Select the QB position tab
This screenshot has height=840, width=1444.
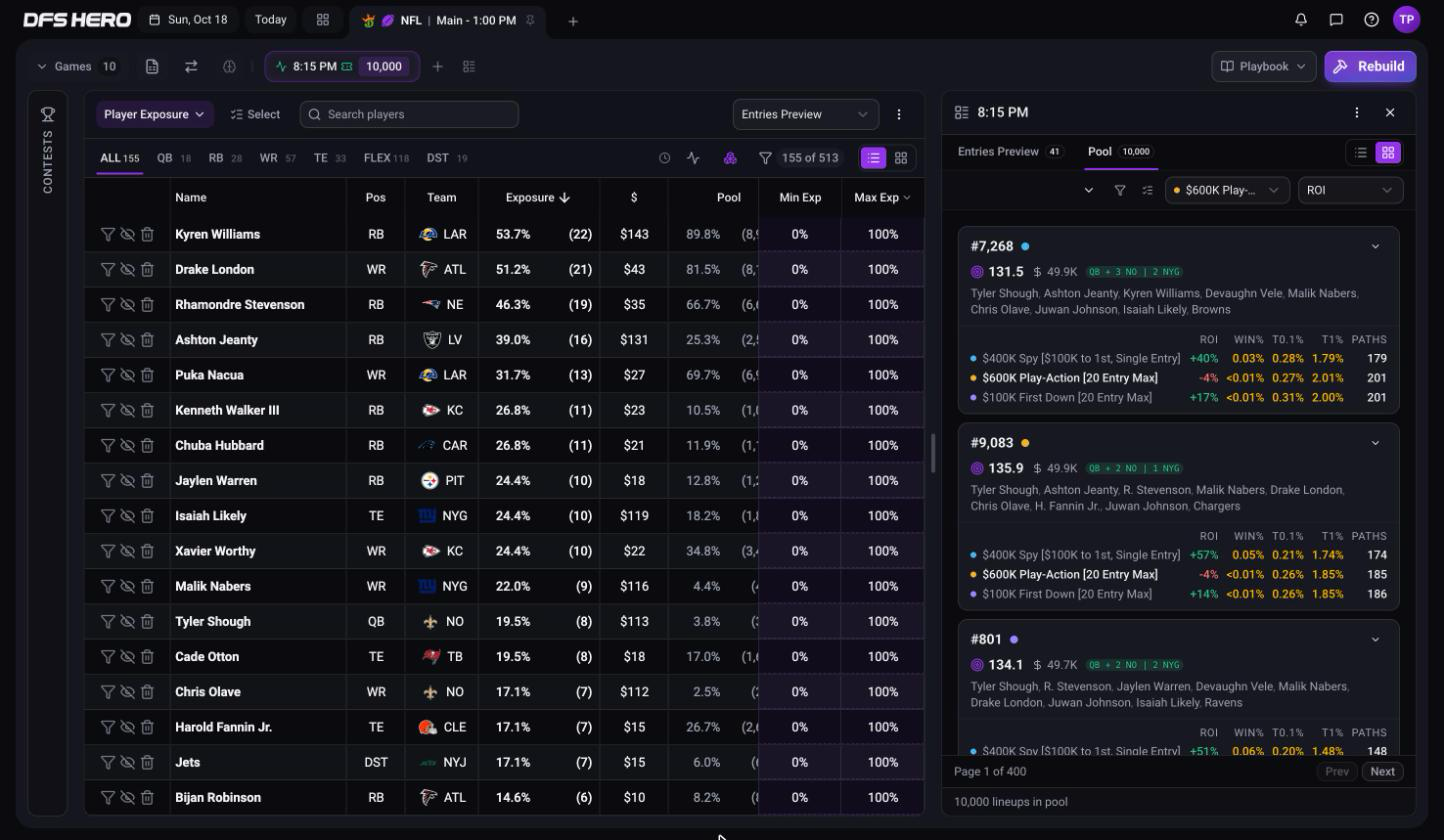click(x=172, y=158)
